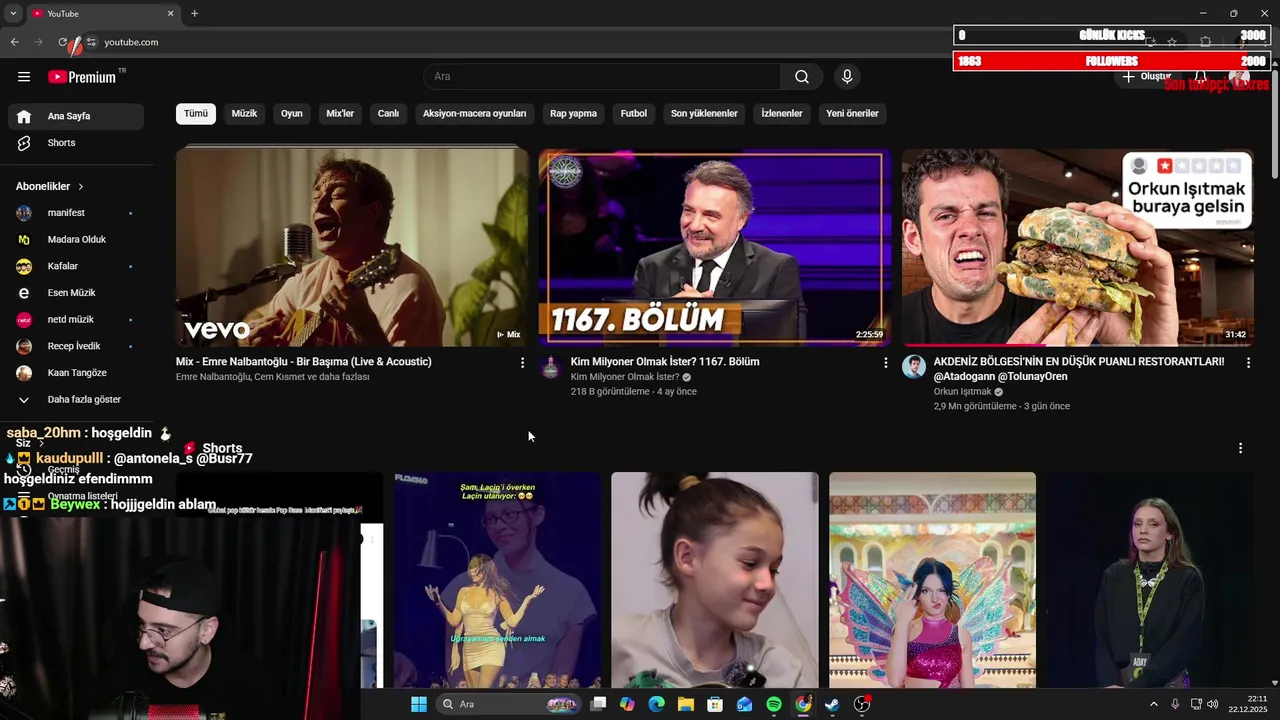1280x720 pixels.
Task: Open options for Kim Milyoner Olmak İster video
Action: click(885, 363)
